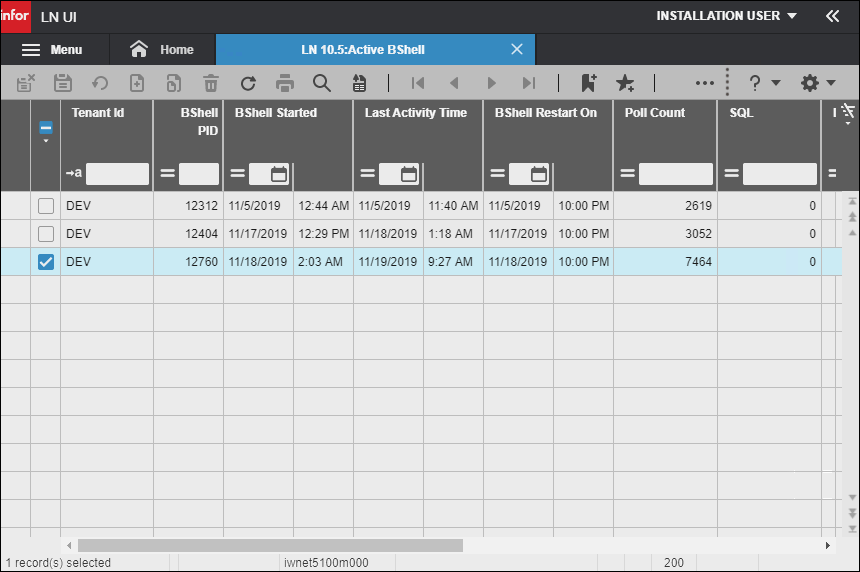Open the dropdown under the select-all checkbox

(x=46, y=141)
